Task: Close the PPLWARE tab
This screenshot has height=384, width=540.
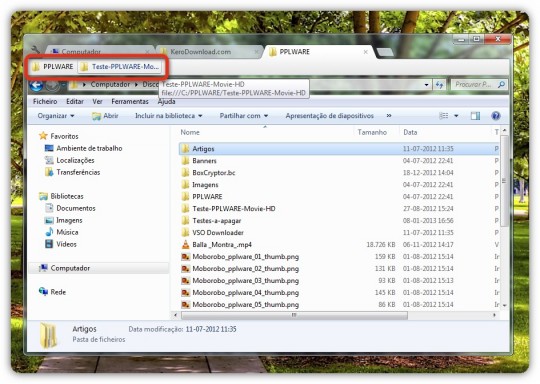Action: coord(365,52)
